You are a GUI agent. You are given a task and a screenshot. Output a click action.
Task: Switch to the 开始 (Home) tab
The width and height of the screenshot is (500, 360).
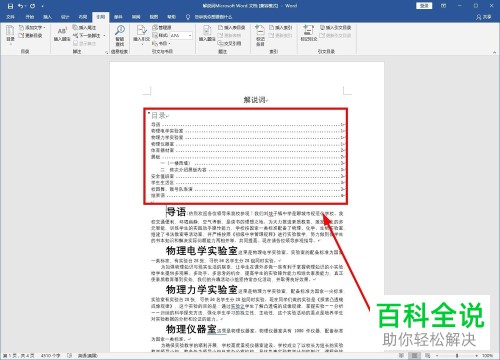coord(30,17)
